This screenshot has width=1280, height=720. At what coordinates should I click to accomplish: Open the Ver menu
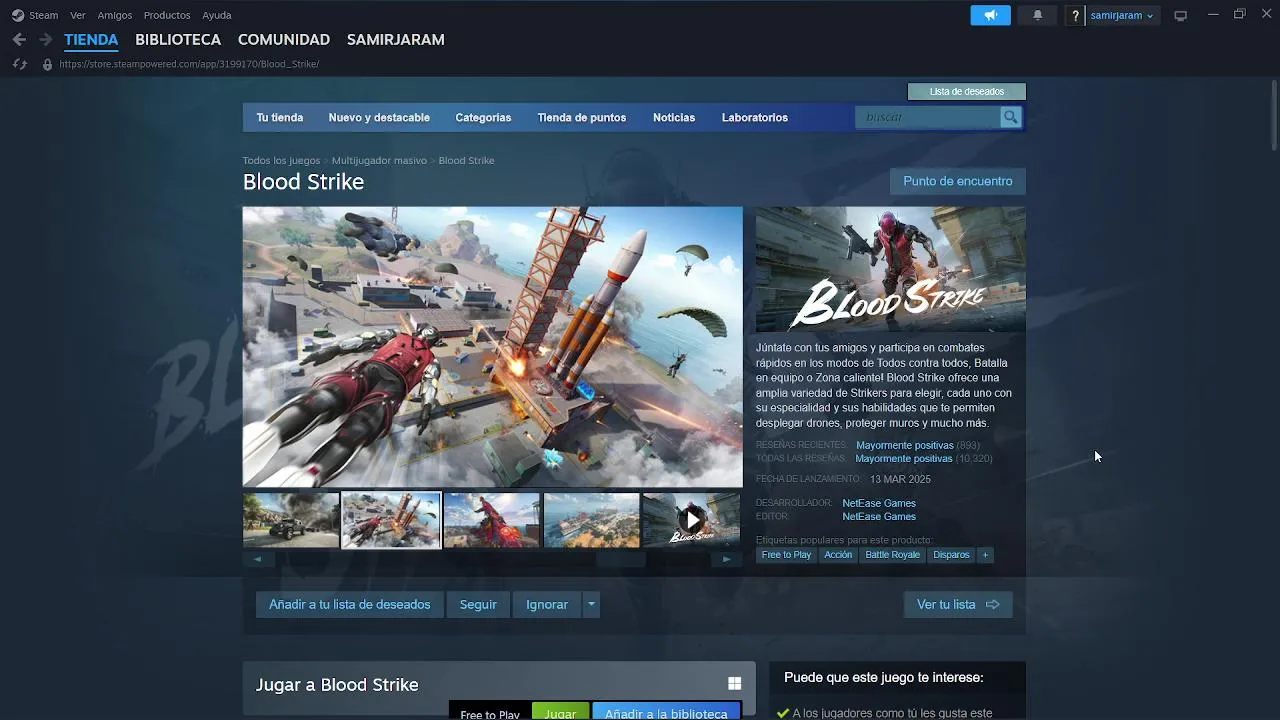click(x=78, y=15)
